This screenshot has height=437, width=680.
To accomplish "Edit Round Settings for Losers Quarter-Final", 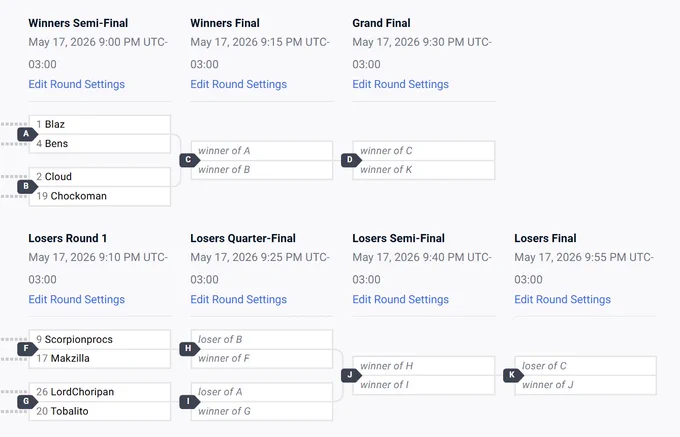I will [239, 299].
